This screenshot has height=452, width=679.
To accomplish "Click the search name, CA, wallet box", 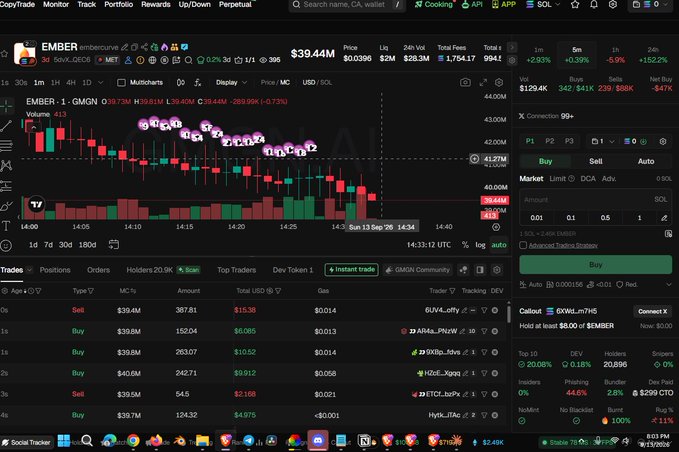I will [347, 5].
